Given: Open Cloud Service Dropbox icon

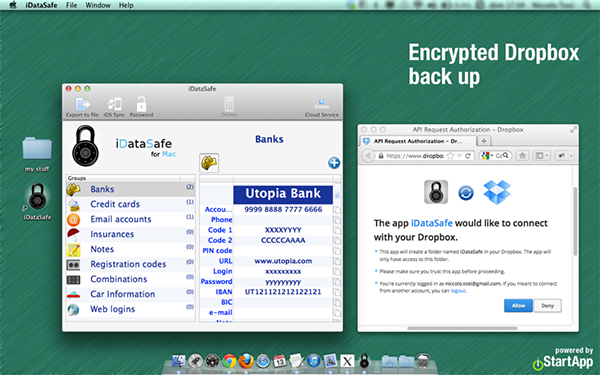Looking at the screenshot, I should 321,108.
